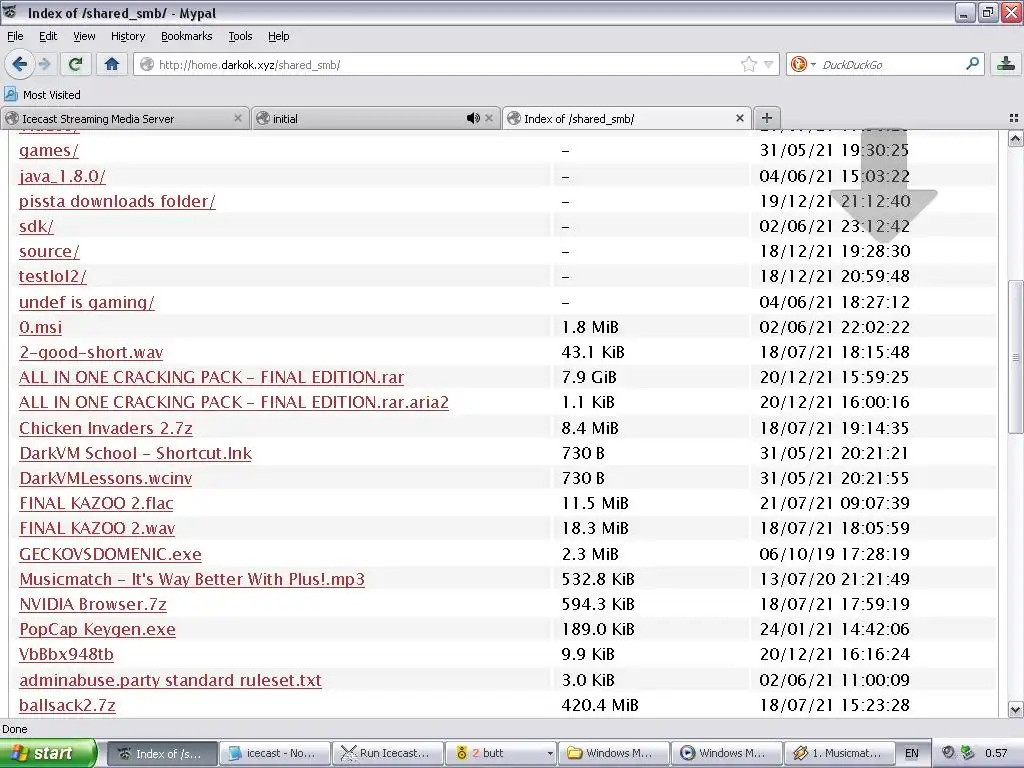Click the scrollbar up arrow

(1015, 138)
